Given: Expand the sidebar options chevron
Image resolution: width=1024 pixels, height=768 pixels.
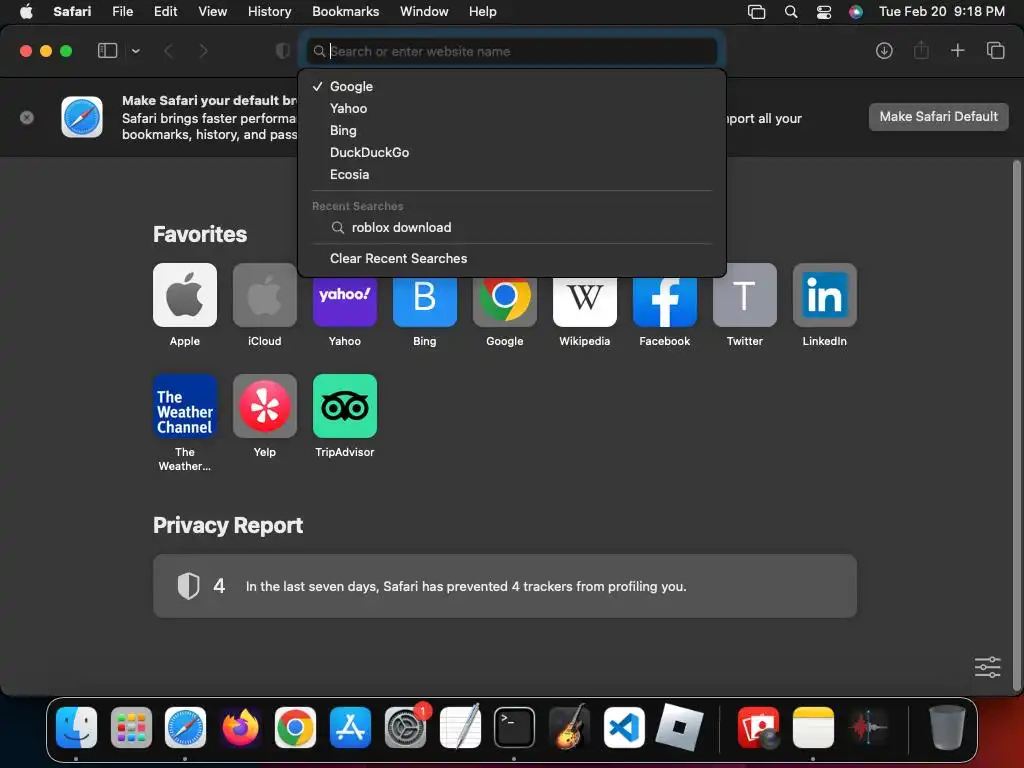Looking at the screenshot, I should pyautogui.click(x=135, y=51).
